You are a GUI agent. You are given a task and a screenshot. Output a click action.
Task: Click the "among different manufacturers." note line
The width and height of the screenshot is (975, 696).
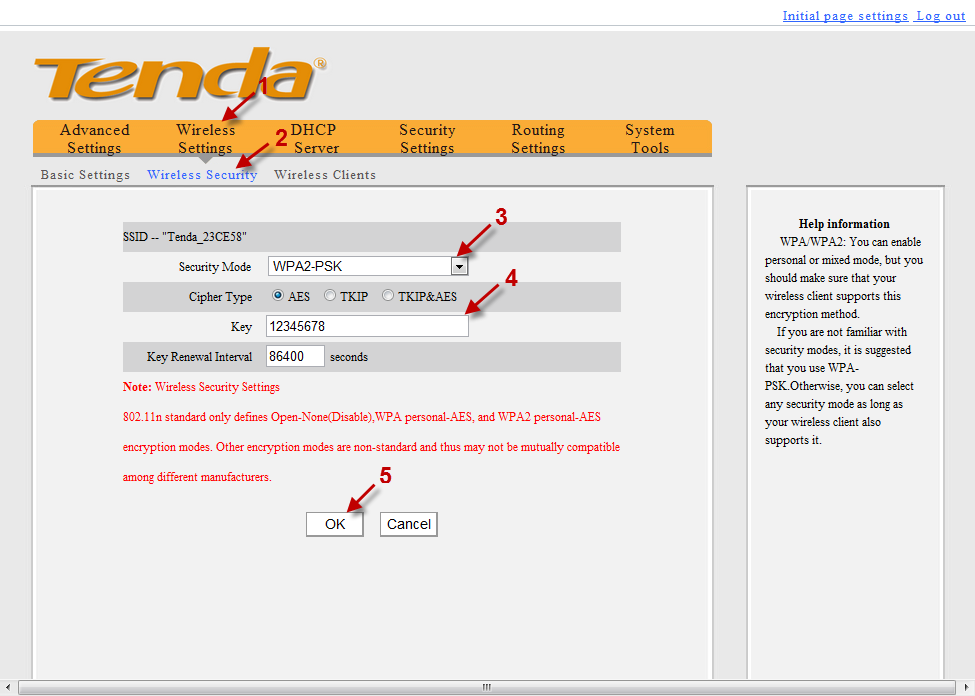(197, 477)
